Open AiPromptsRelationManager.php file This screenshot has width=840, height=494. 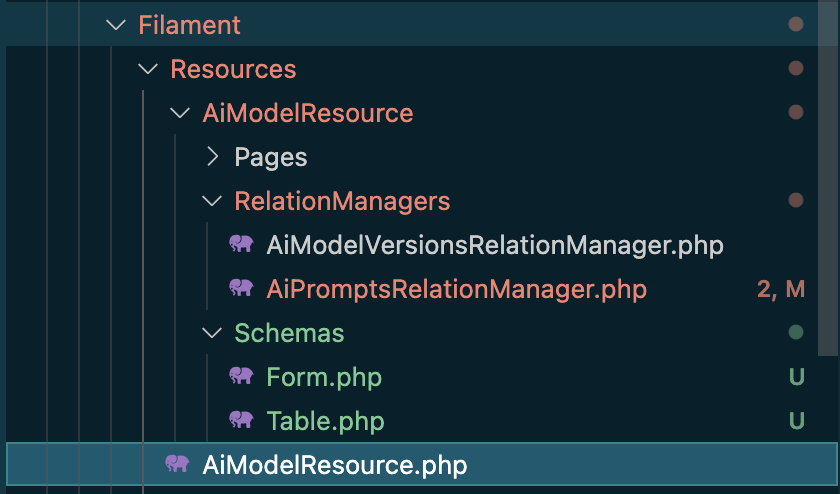click(456, 289)
